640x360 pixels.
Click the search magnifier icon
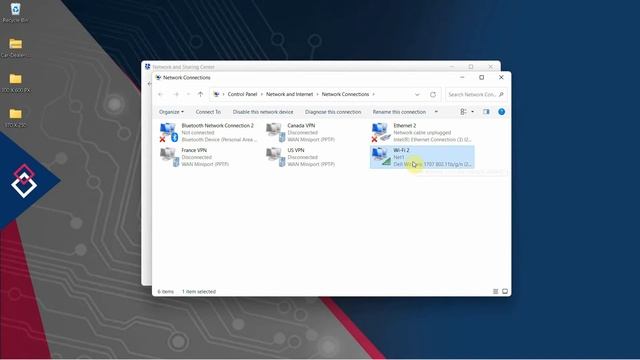[501, 94]
